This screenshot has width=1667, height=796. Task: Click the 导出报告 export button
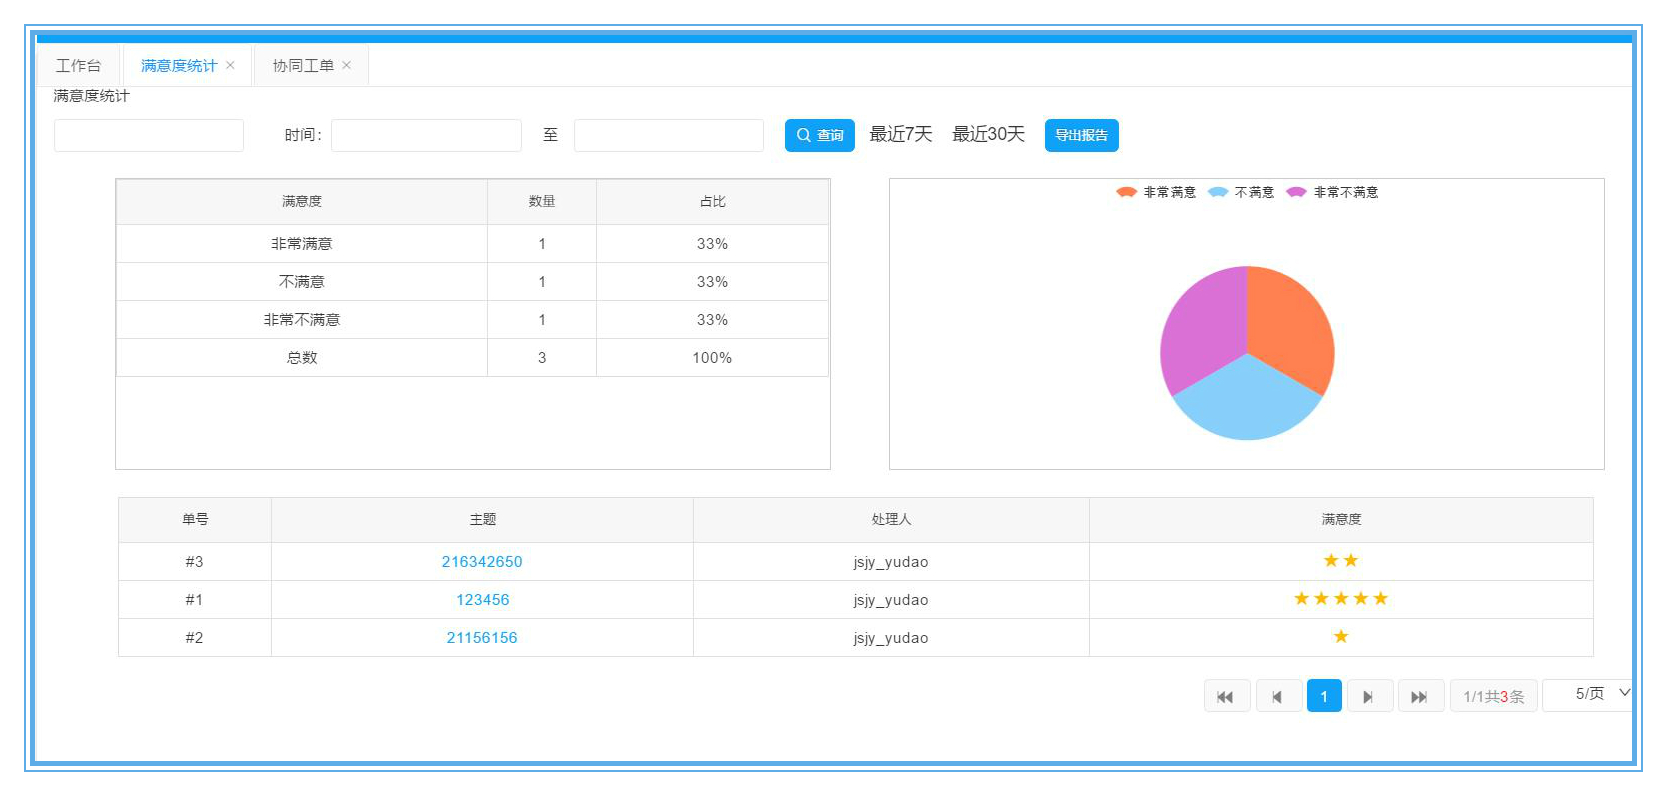1081,135
